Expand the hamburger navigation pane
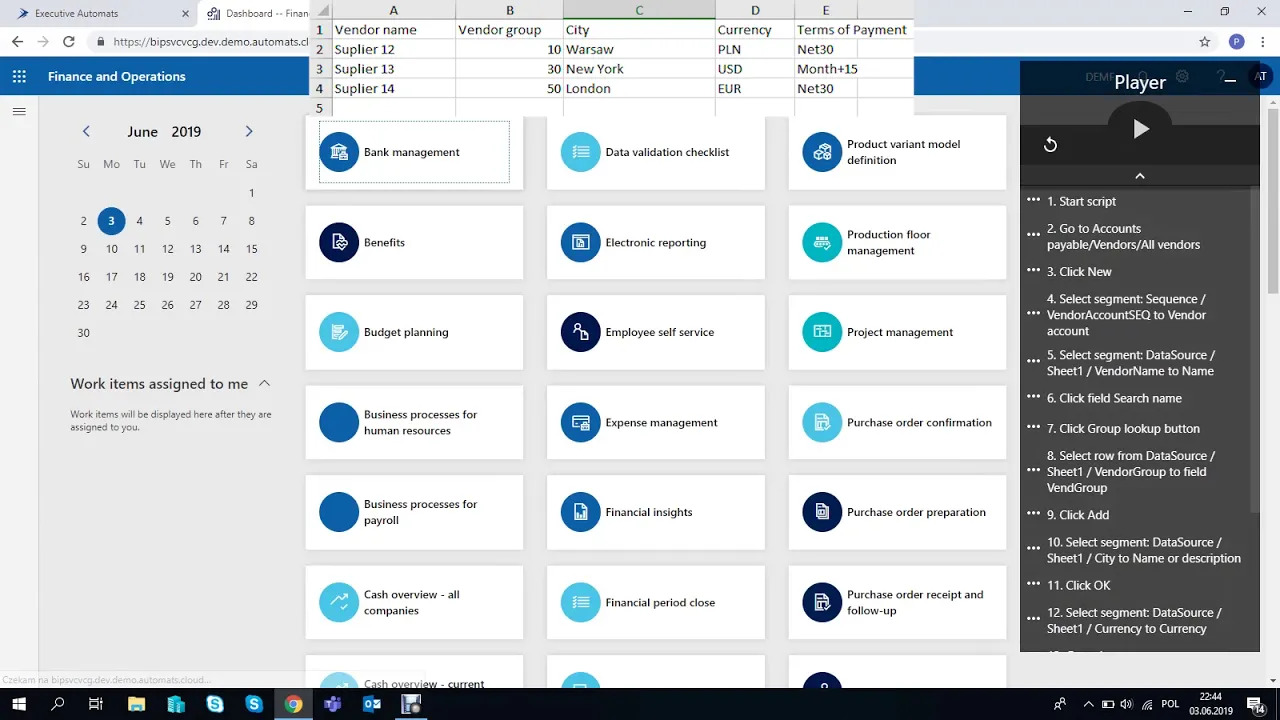The image size is (1280, 720). pos(19,111)
